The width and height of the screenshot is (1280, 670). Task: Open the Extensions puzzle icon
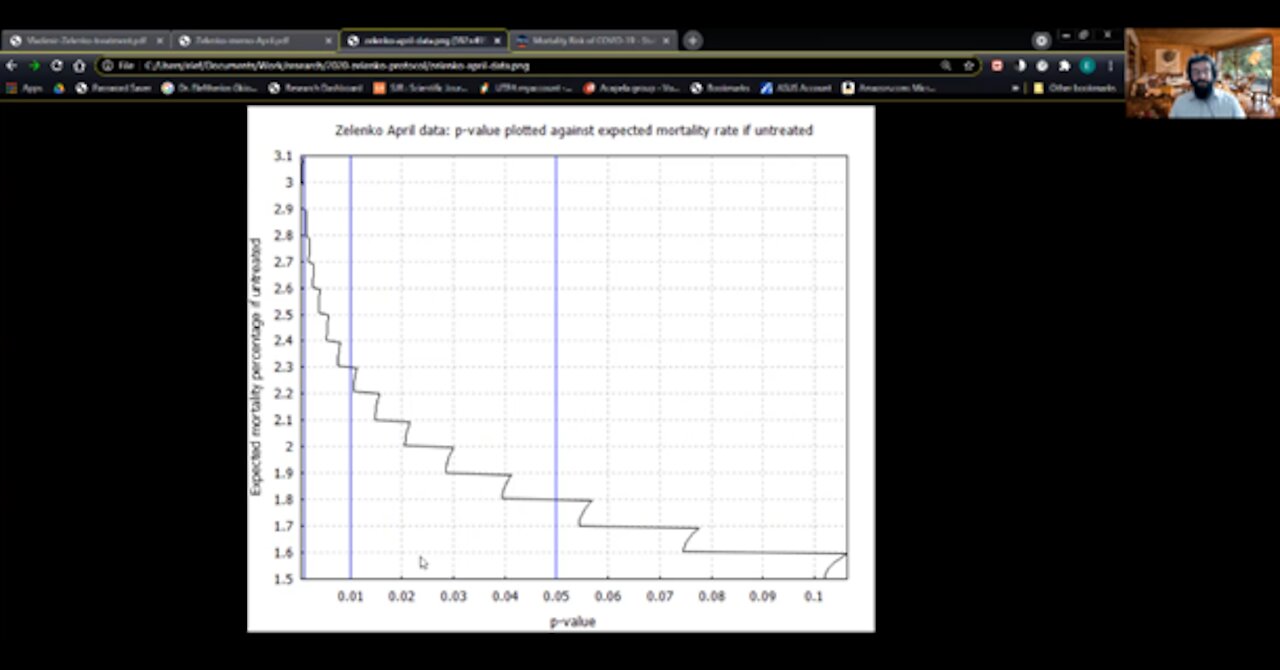1064,65
